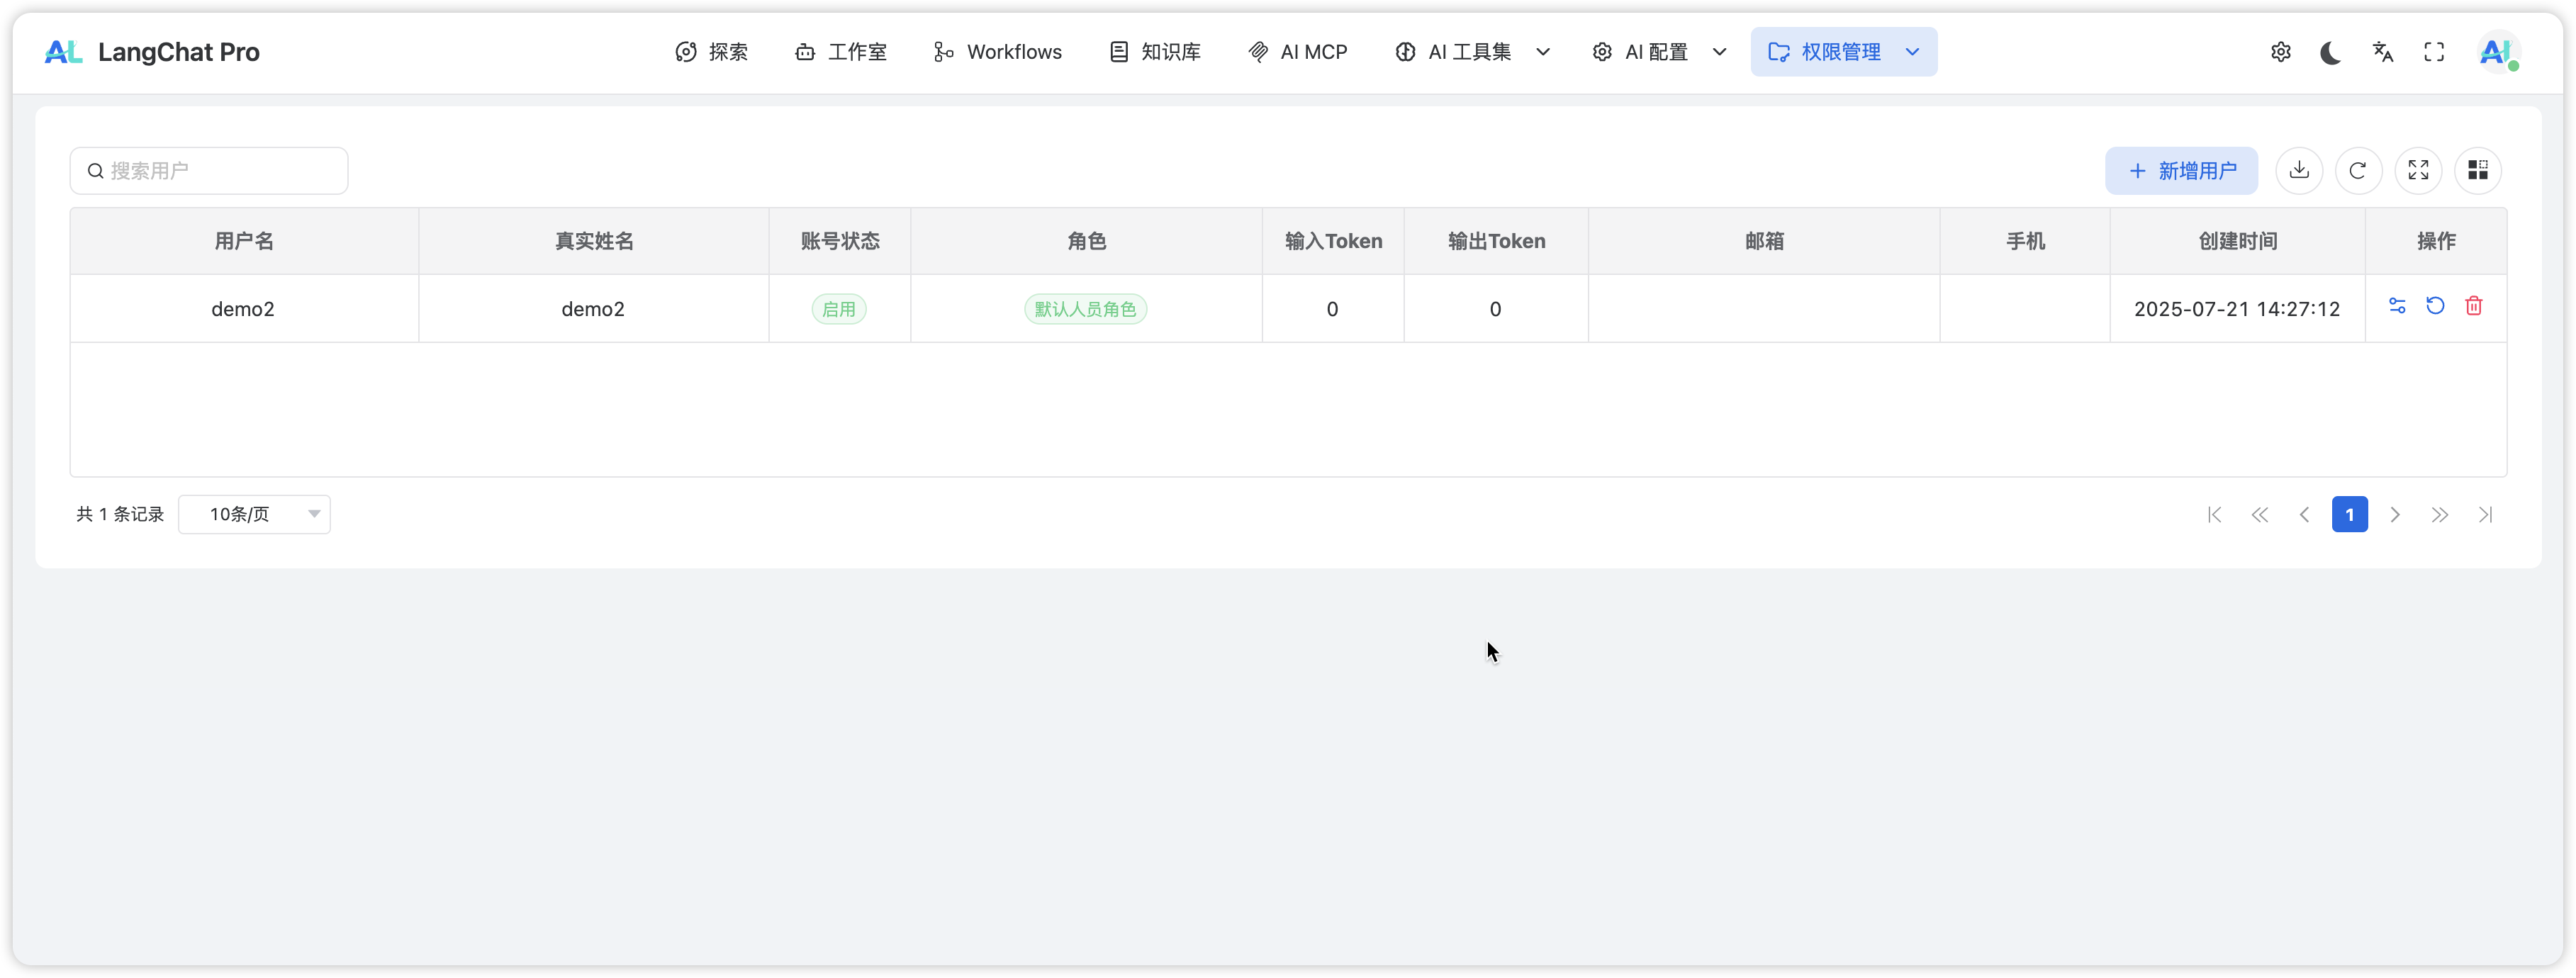2576x978 pixels.
Task: Open the settings gear in the top bar
Action: click(x=2280, y=52)
